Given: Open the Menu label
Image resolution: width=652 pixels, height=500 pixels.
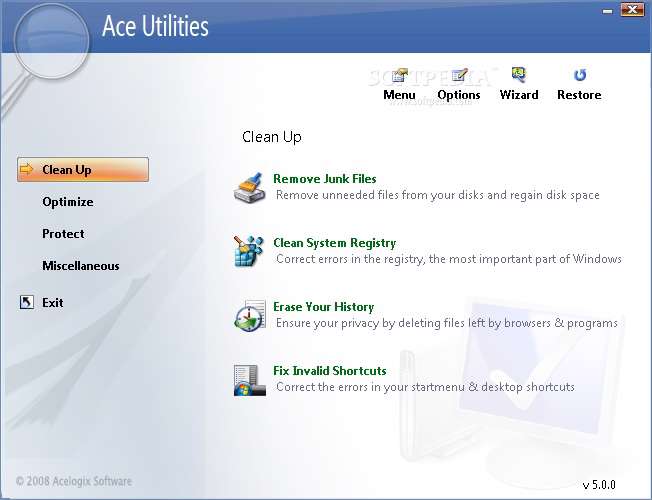Looking at the screenshot, I should [x=399, y=95].
